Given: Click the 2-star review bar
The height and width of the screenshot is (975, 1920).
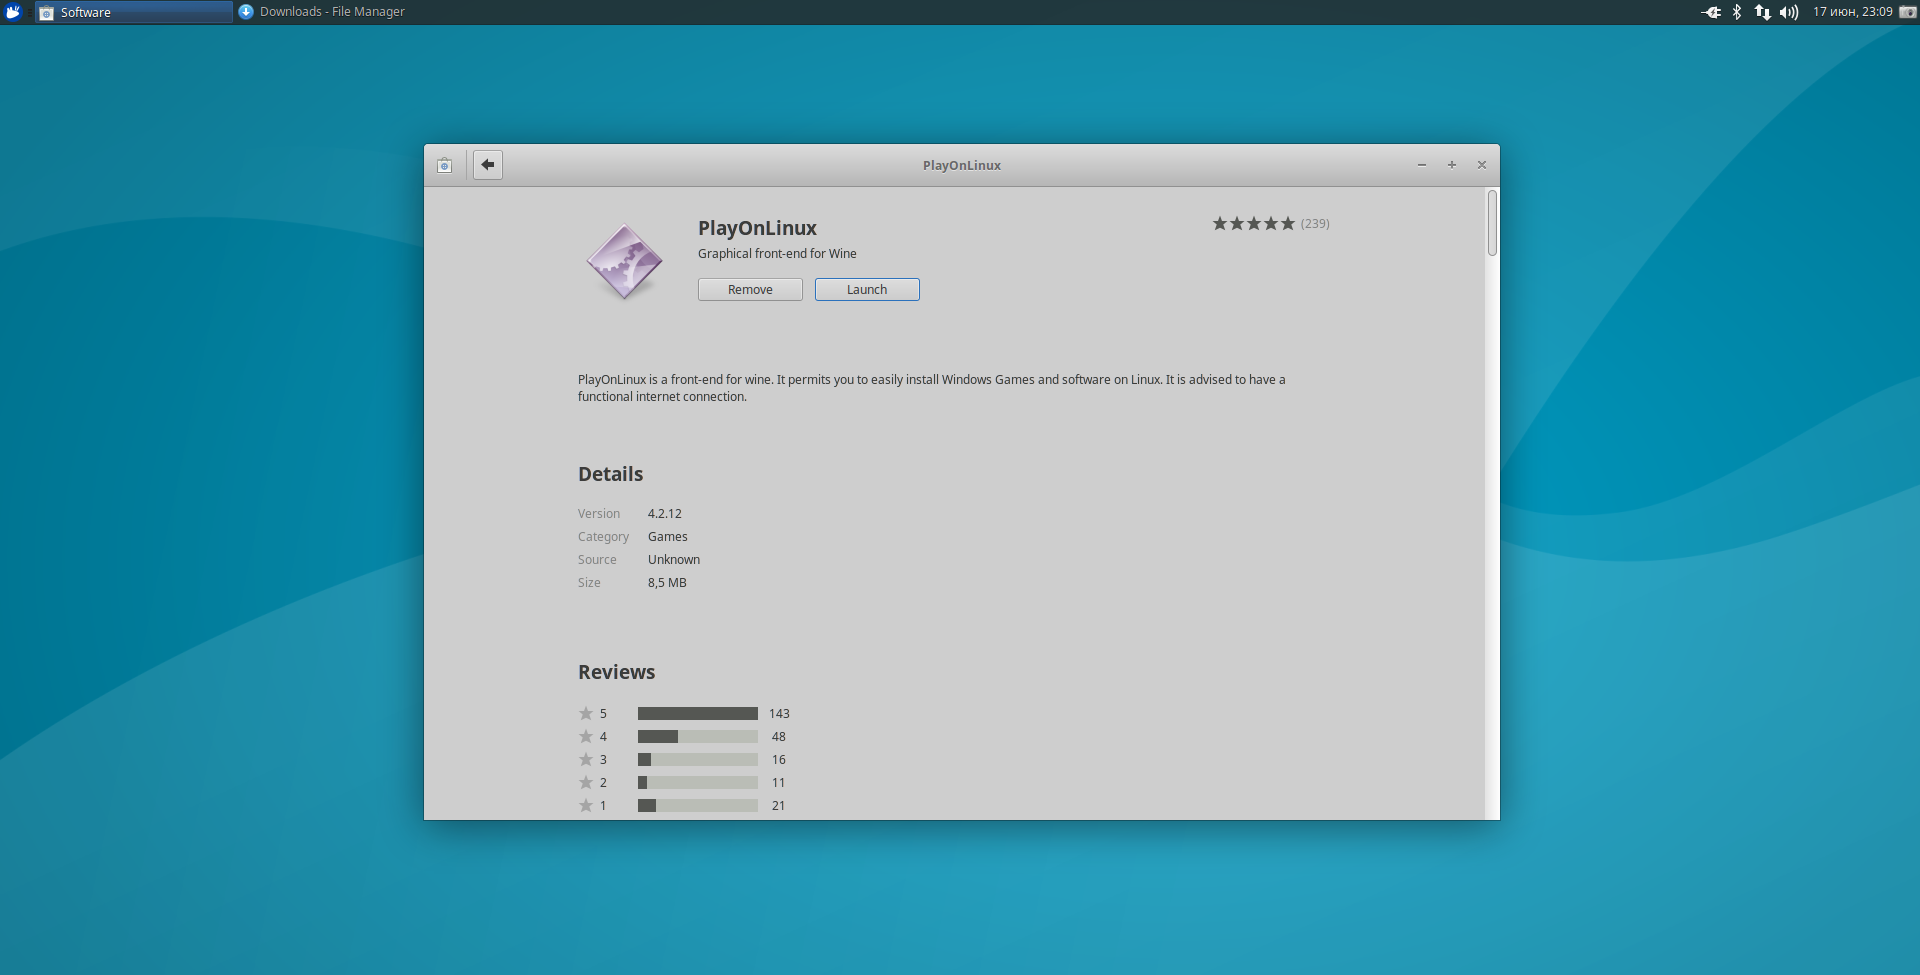Looking at the screenshot, I should tap(698, 783).
